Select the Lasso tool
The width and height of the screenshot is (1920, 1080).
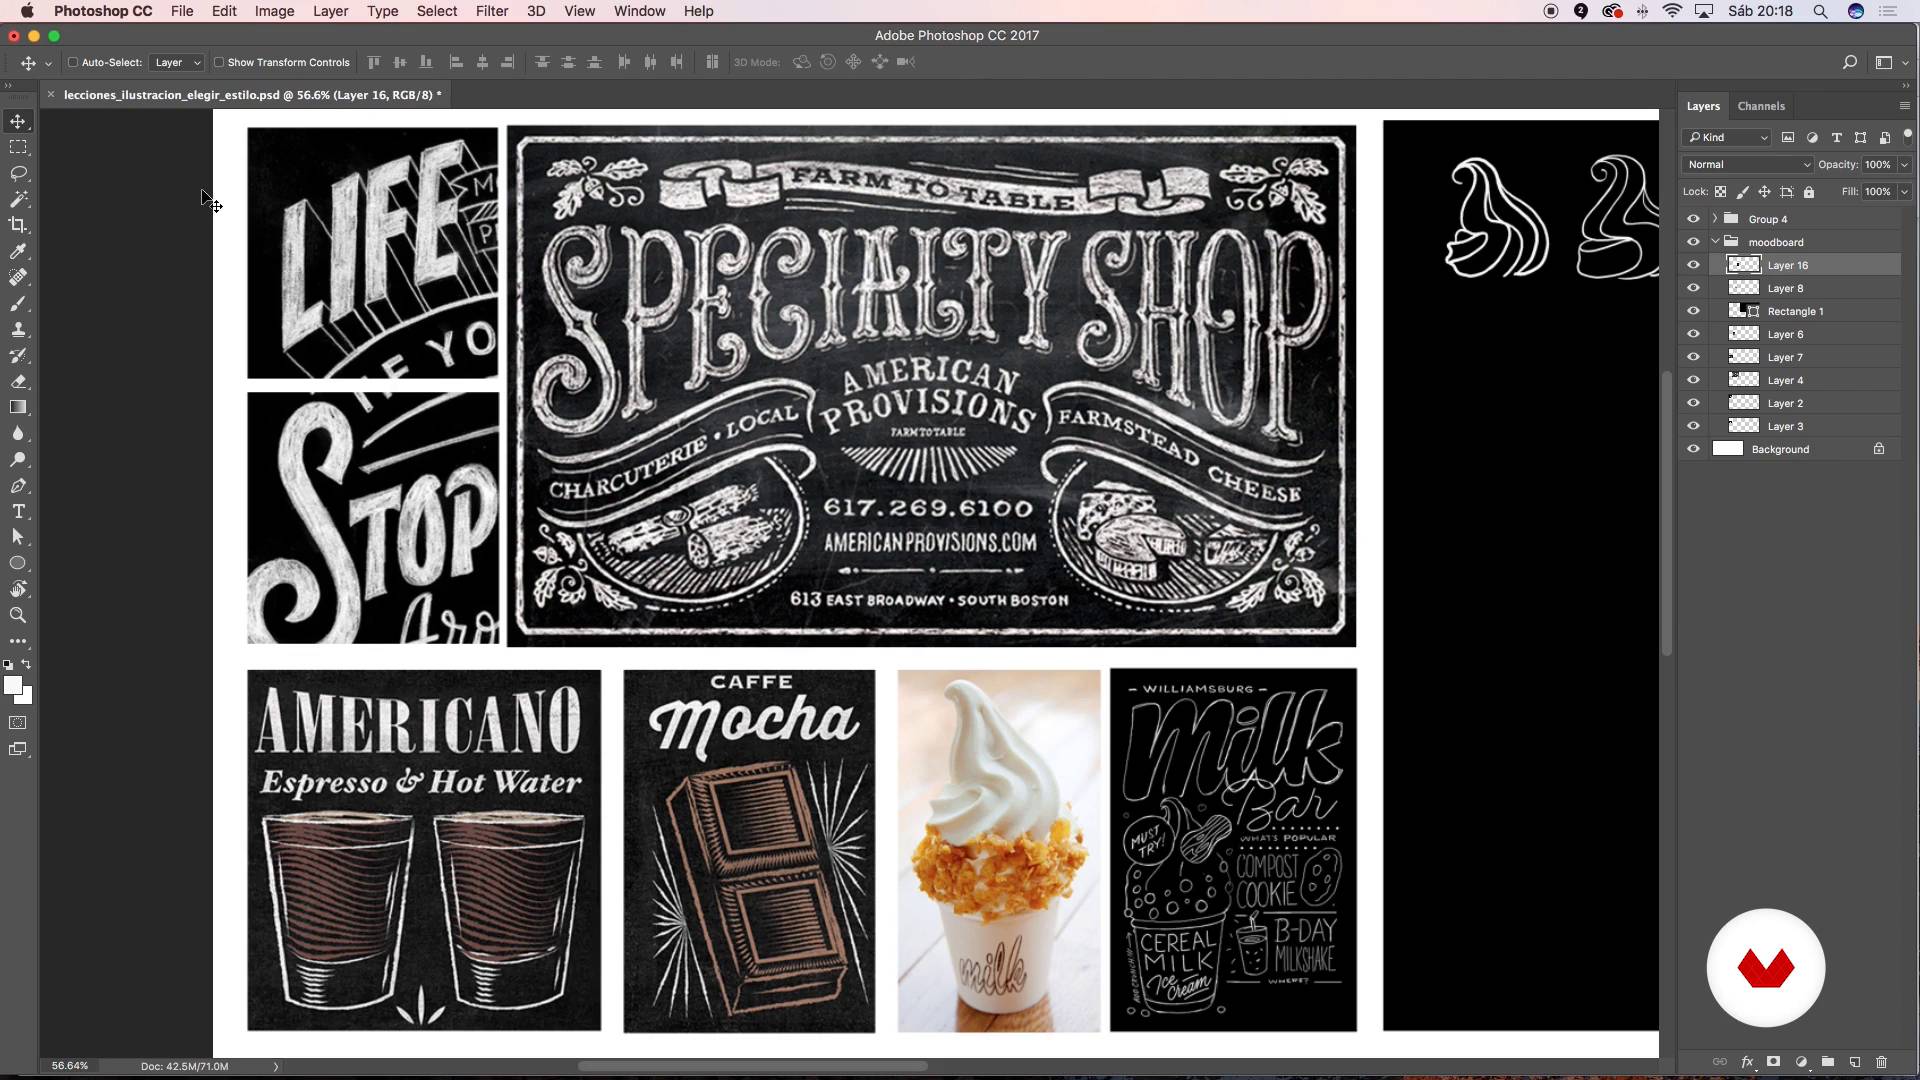18,173
